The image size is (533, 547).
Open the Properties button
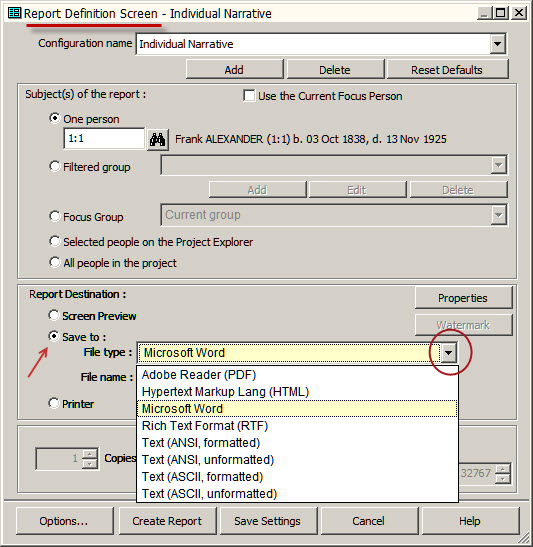(463, 298)
